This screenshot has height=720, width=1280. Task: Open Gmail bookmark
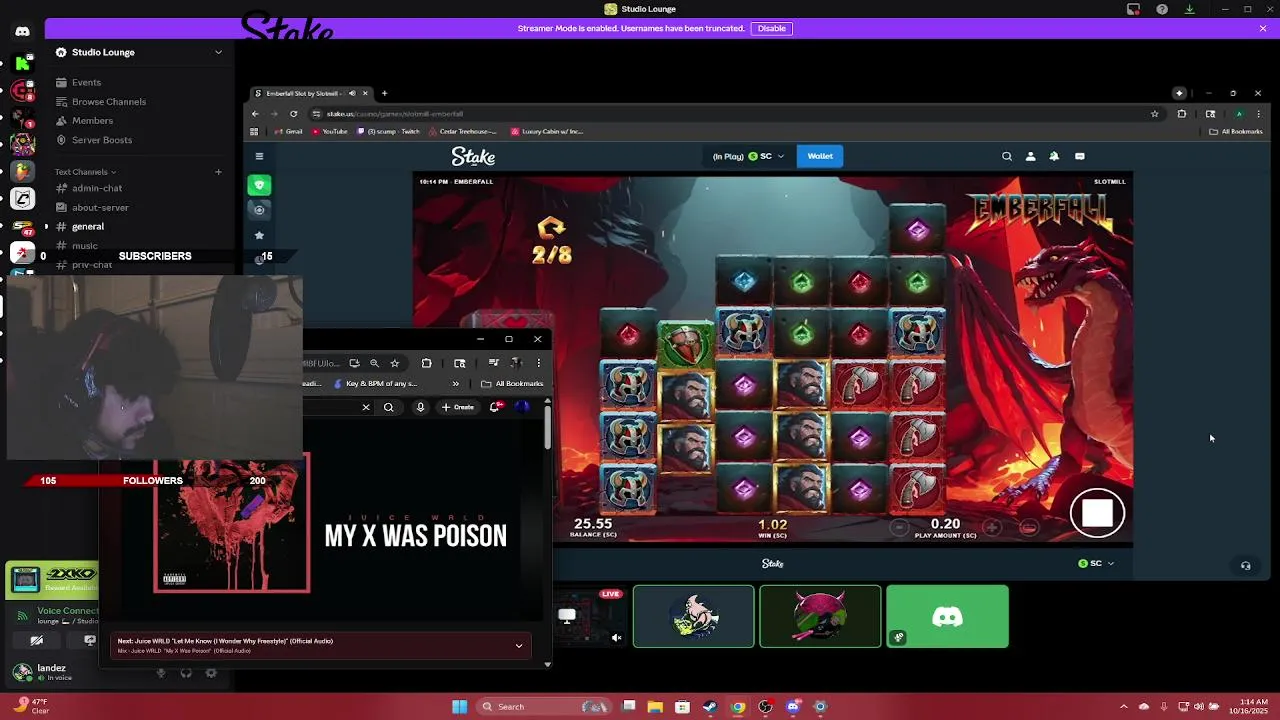pos(288,131)
